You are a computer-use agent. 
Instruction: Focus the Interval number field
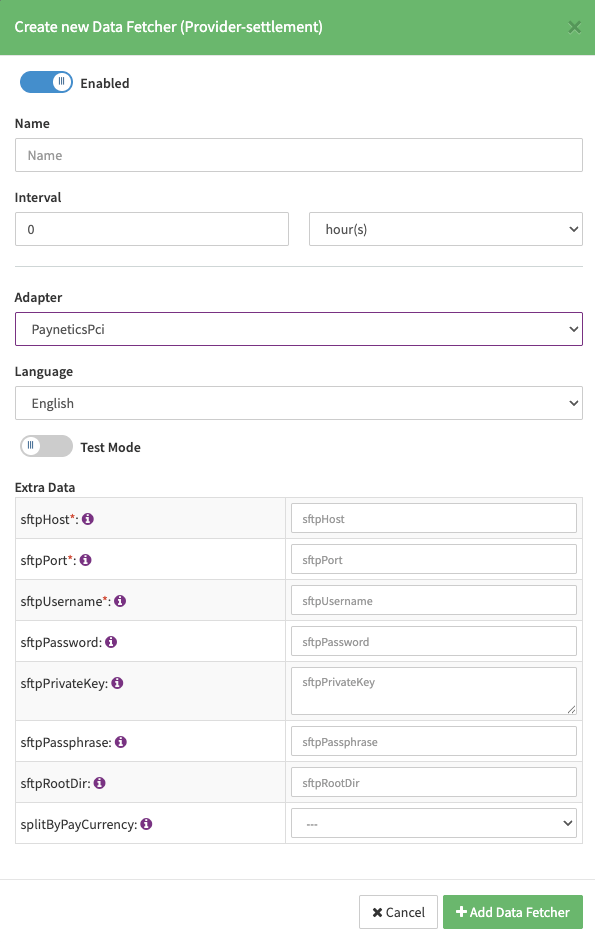coord(152,229)
